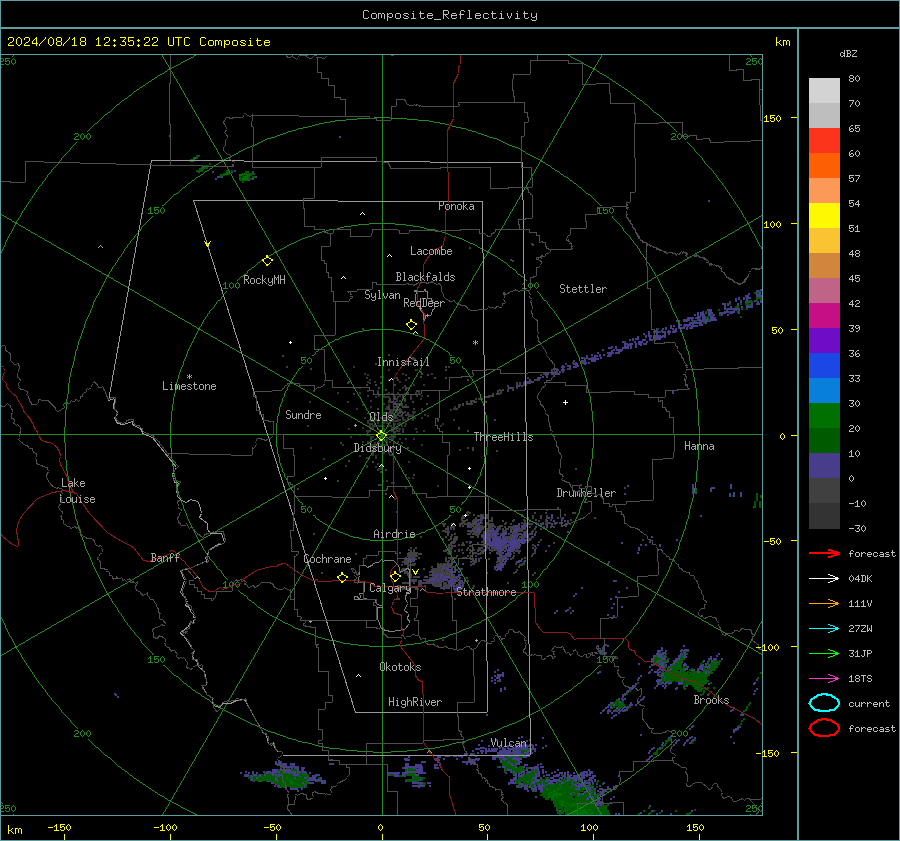Click the cyan current ellipse legend icon
The image size is (900, 841).
[824, 703]
